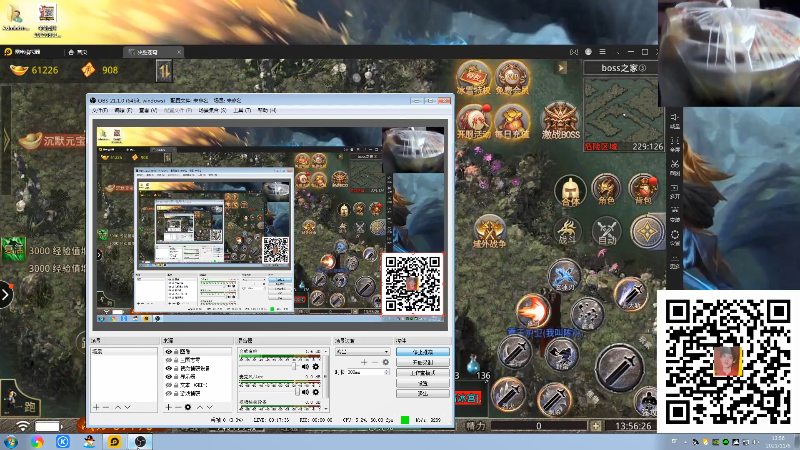
Task: Toggle visibility of first source in OBS
Action: (x=168, y=352)
